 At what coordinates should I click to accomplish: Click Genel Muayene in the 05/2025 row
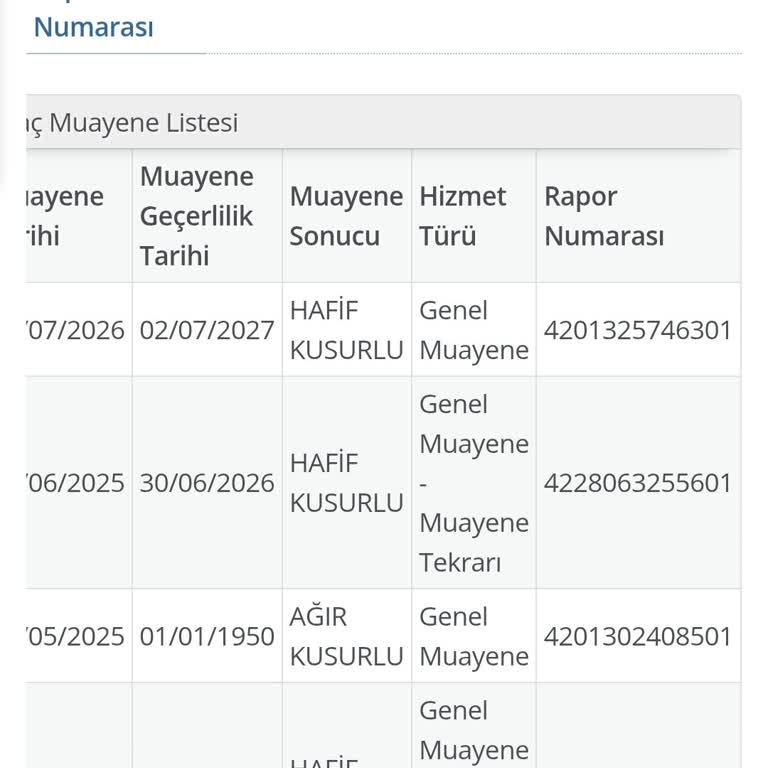(x=474, y=636)
